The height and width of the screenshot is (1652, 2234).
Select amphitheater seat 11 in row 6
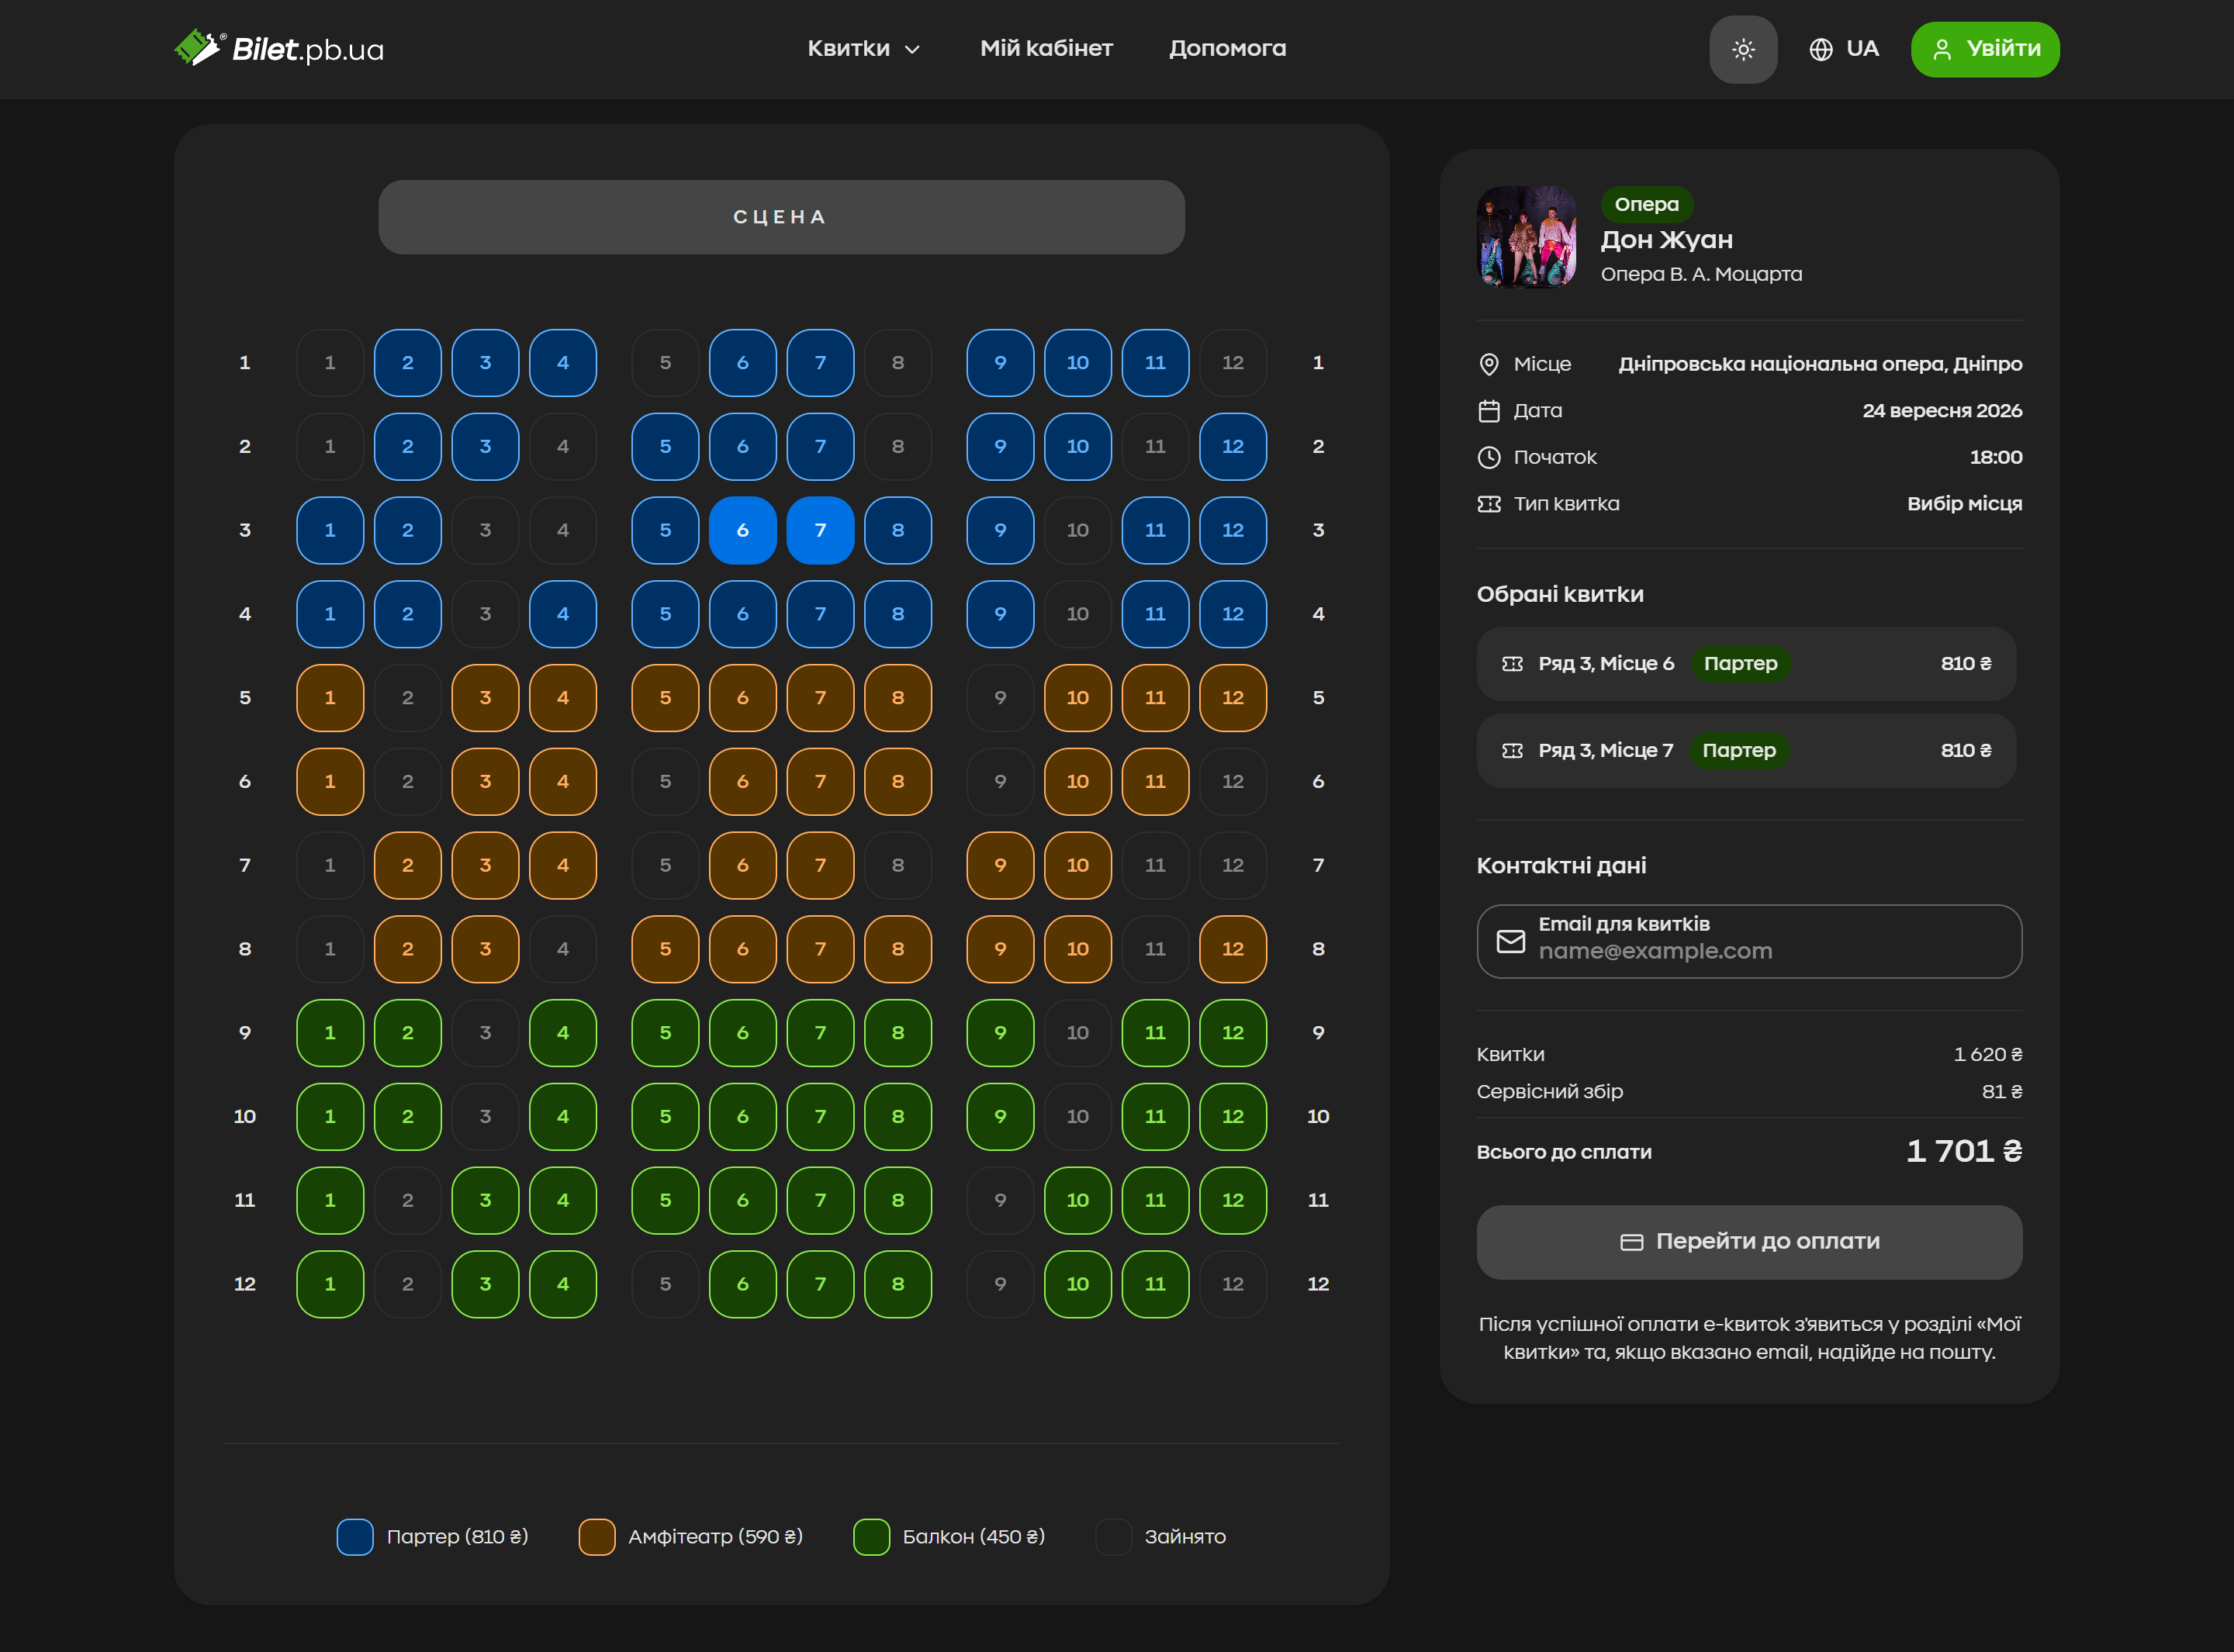click(x=1155, y=782)
